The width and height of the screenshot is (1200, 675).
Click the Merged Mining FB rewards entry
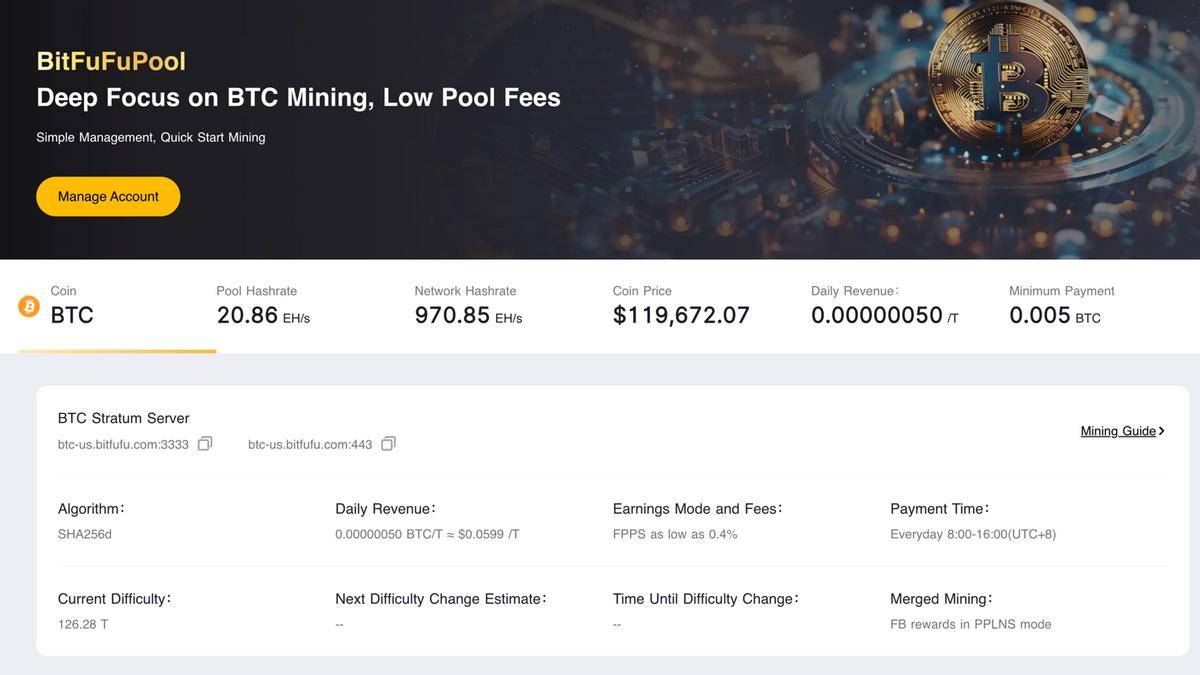point(970,622)
